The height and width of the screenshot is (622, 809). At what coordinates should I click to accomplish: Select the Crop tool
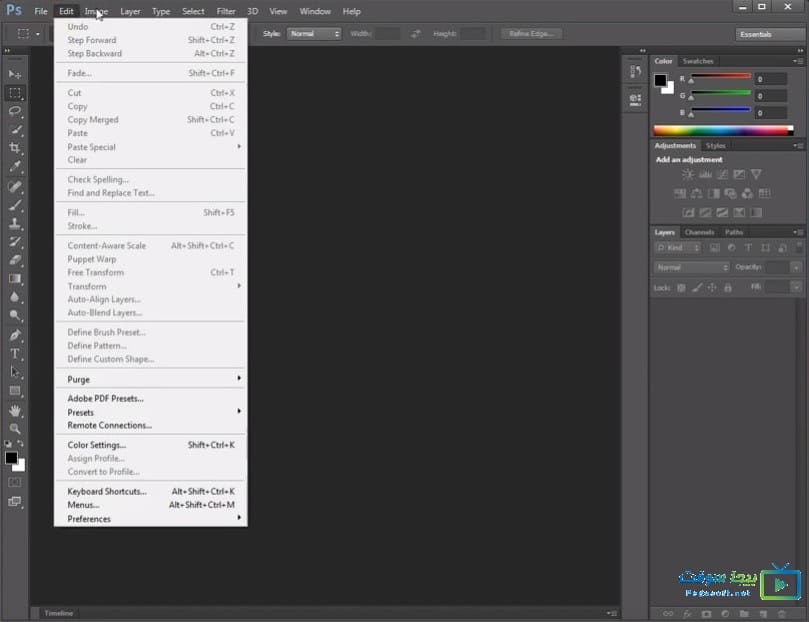(x=14, y=149)
